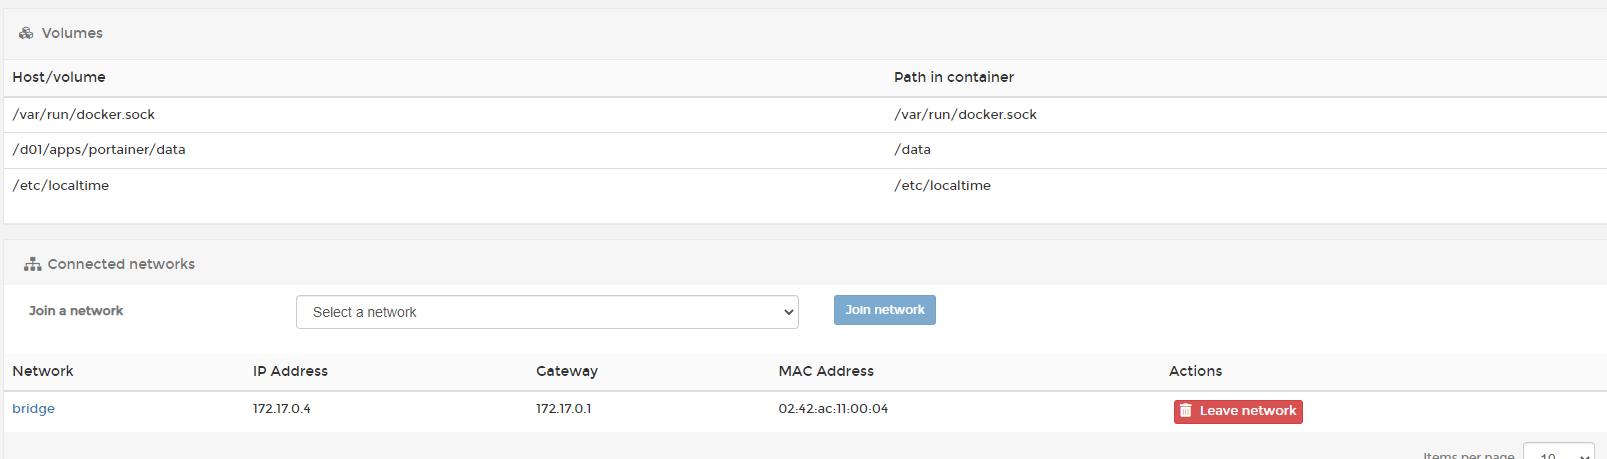Click the IP Address column header

[290, 371]
